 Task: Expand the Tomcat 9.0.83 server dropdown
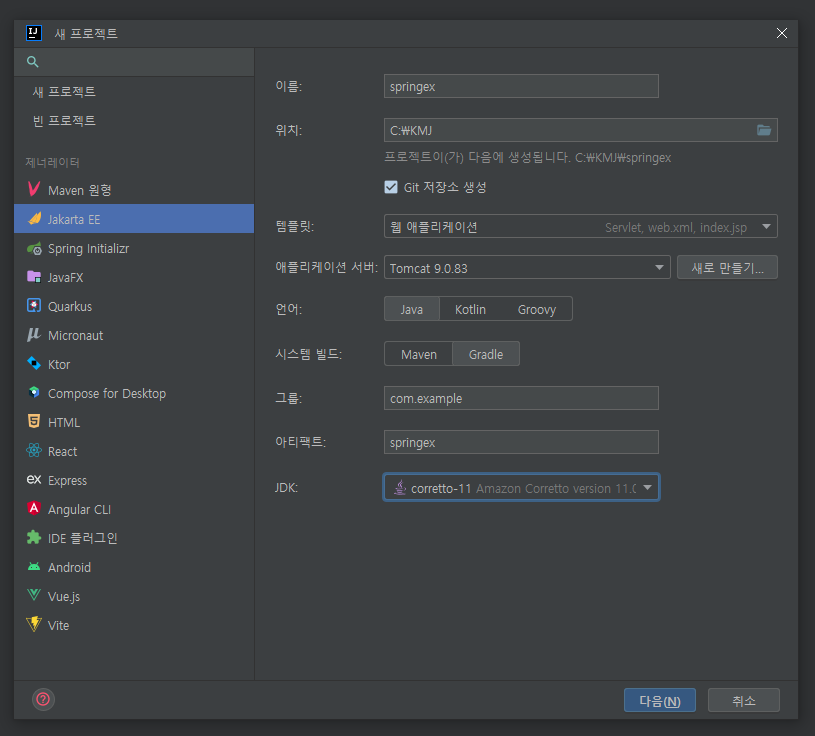(659, 268)
